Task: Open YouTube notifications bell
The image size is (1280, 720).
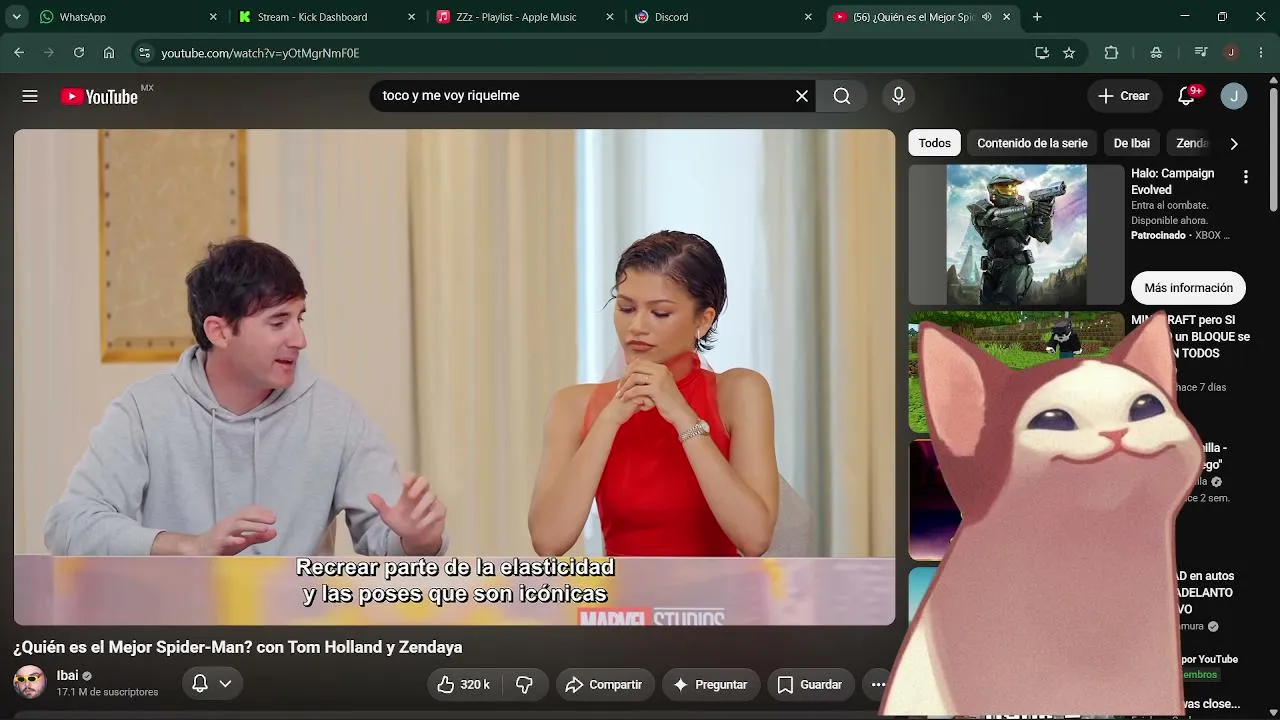Action: [1186, 96]
